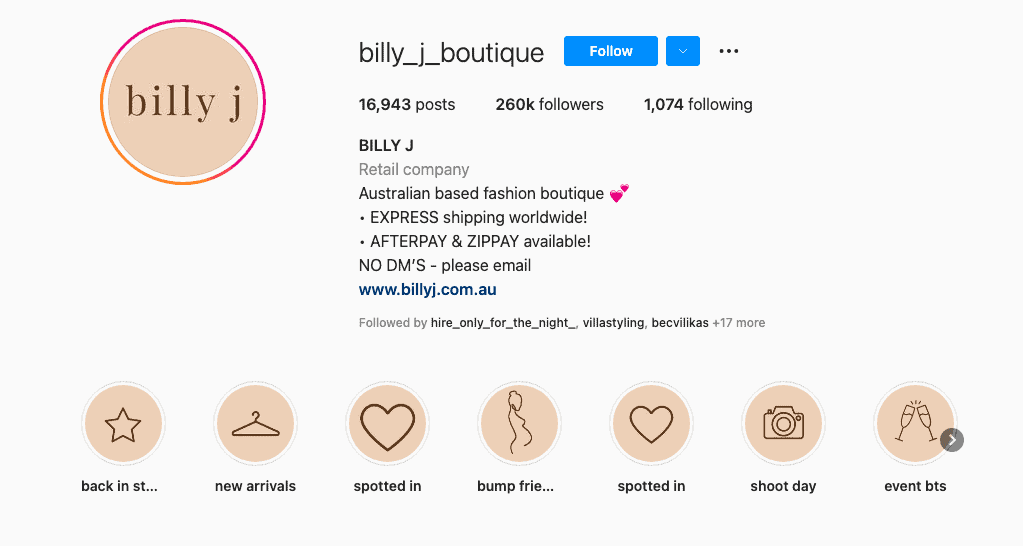
Task: Click the 16,943 posts count
Action: (x=406, y=104)
